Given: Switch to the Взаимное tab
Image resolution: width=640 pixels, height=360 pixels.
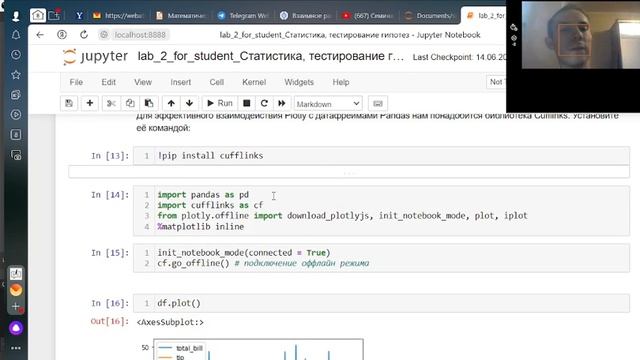Looking at the screenshot, I should (305, 16).
